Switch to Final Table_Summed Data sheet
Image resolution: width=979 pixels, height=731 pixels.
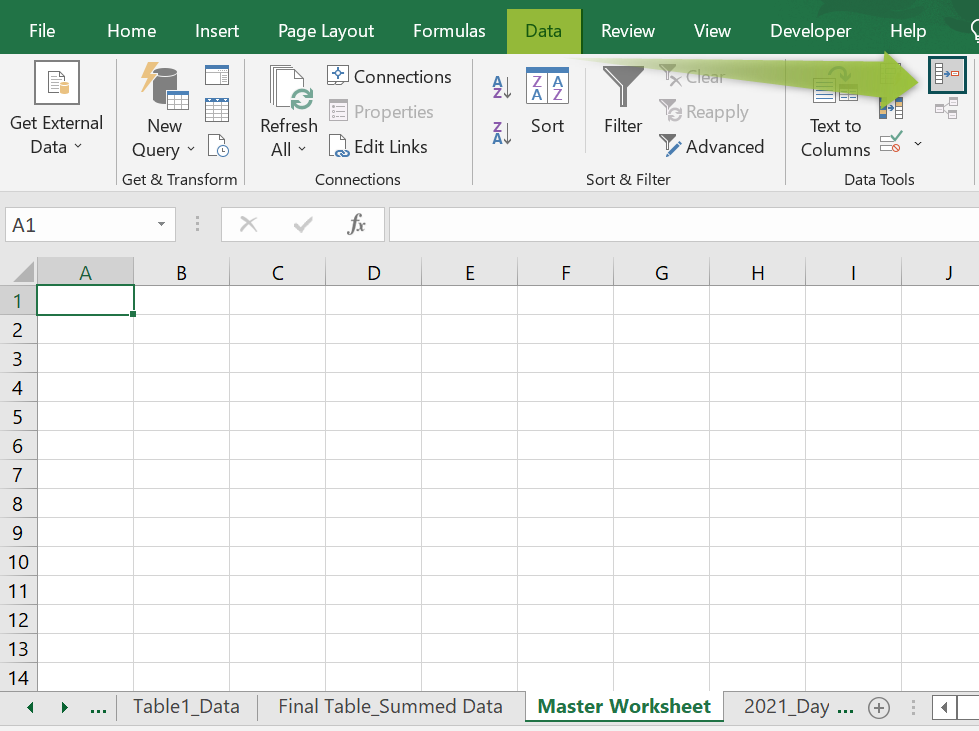(390, 706)
